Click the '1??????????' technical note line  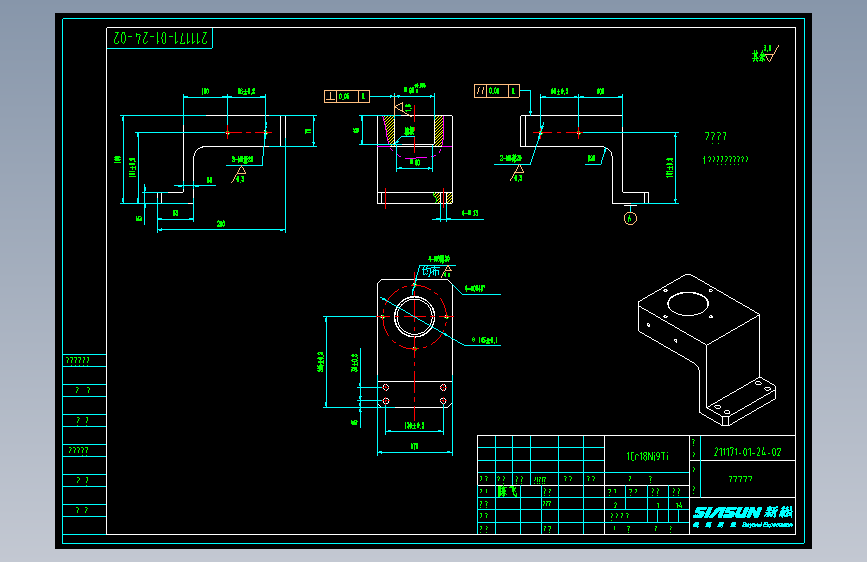point(725,160)
